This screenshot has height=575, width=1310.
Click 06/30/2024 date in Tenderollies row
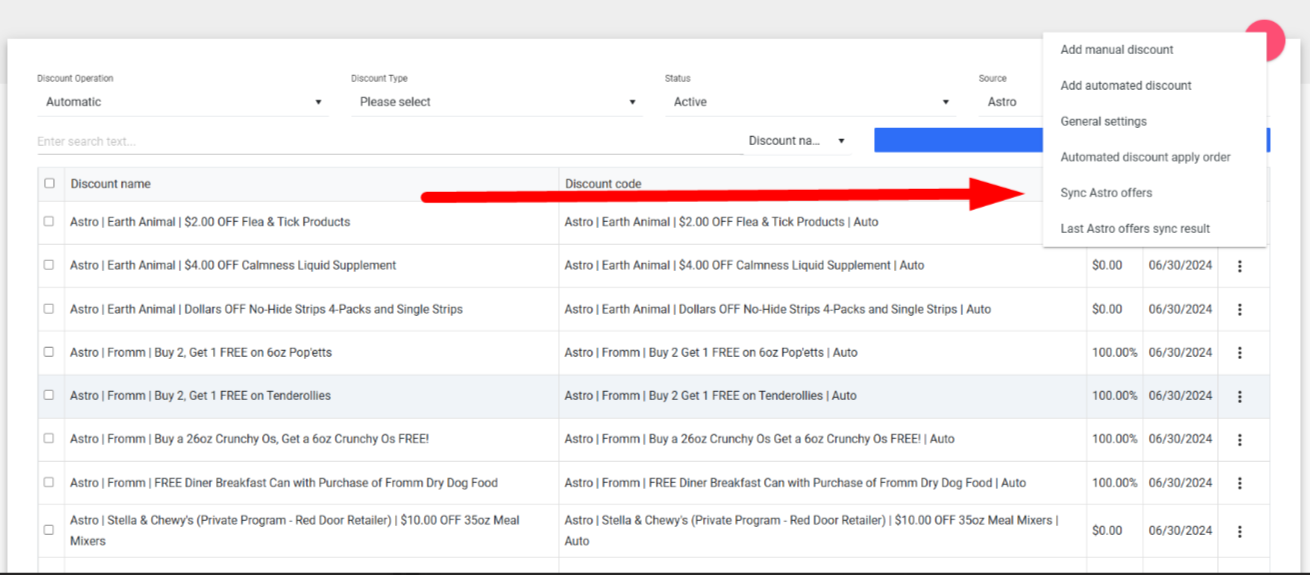(1179, 395)
